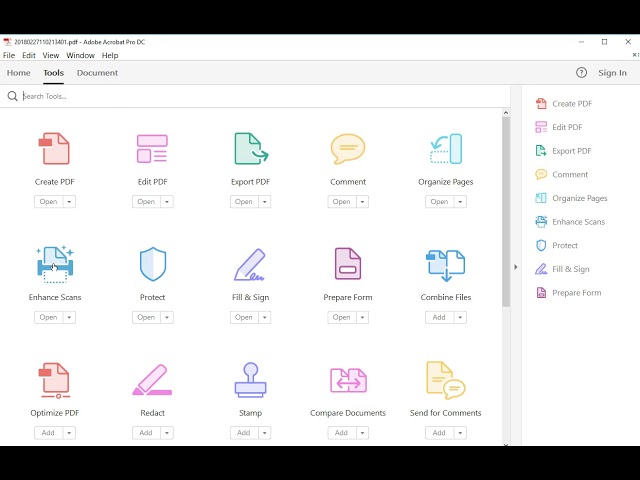The height and width of the screenshot is (480, 640).
Task: Click the Organize Pages icon
Action: point(445,149)
